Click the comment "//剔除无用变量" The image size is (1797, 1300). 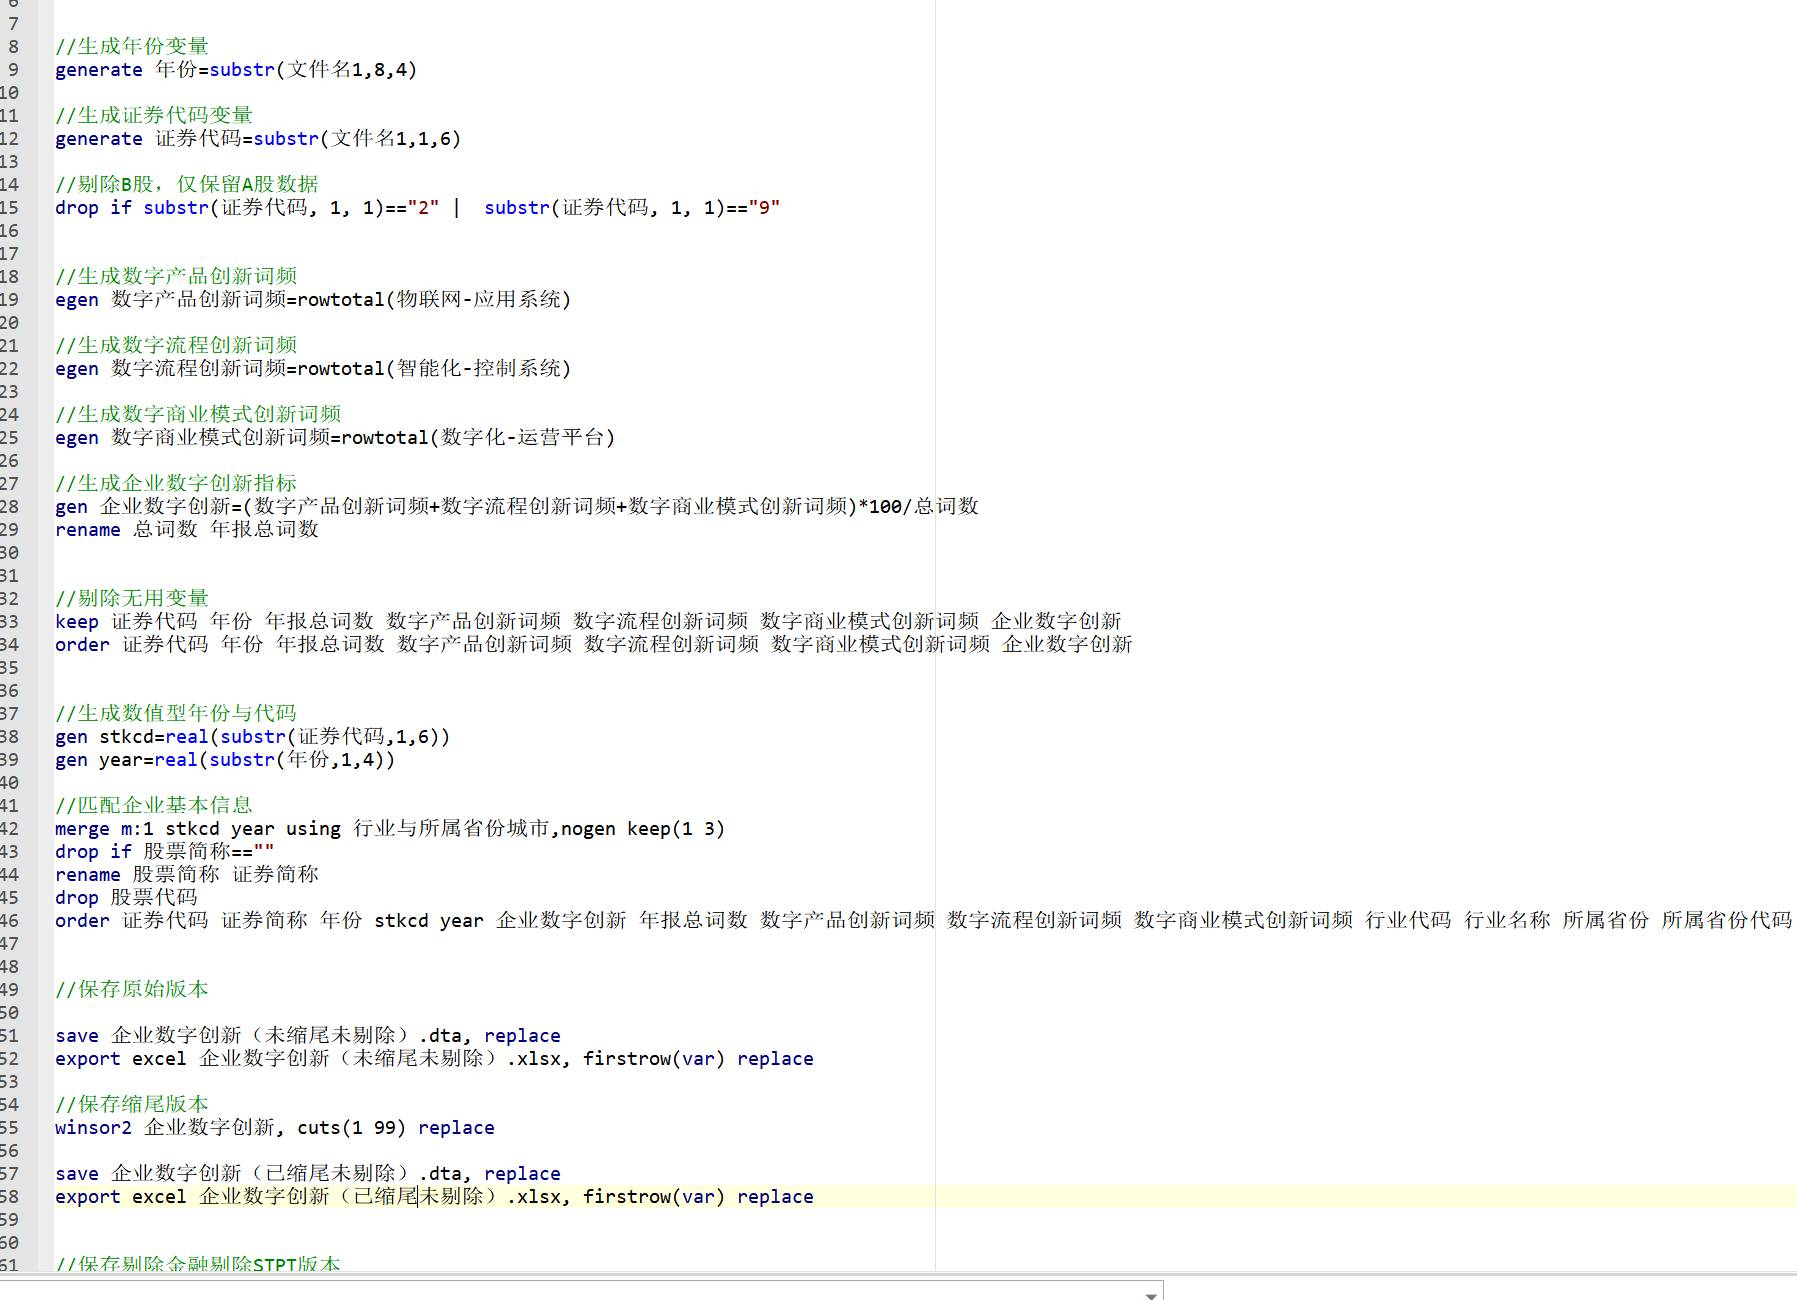(132, 598)
